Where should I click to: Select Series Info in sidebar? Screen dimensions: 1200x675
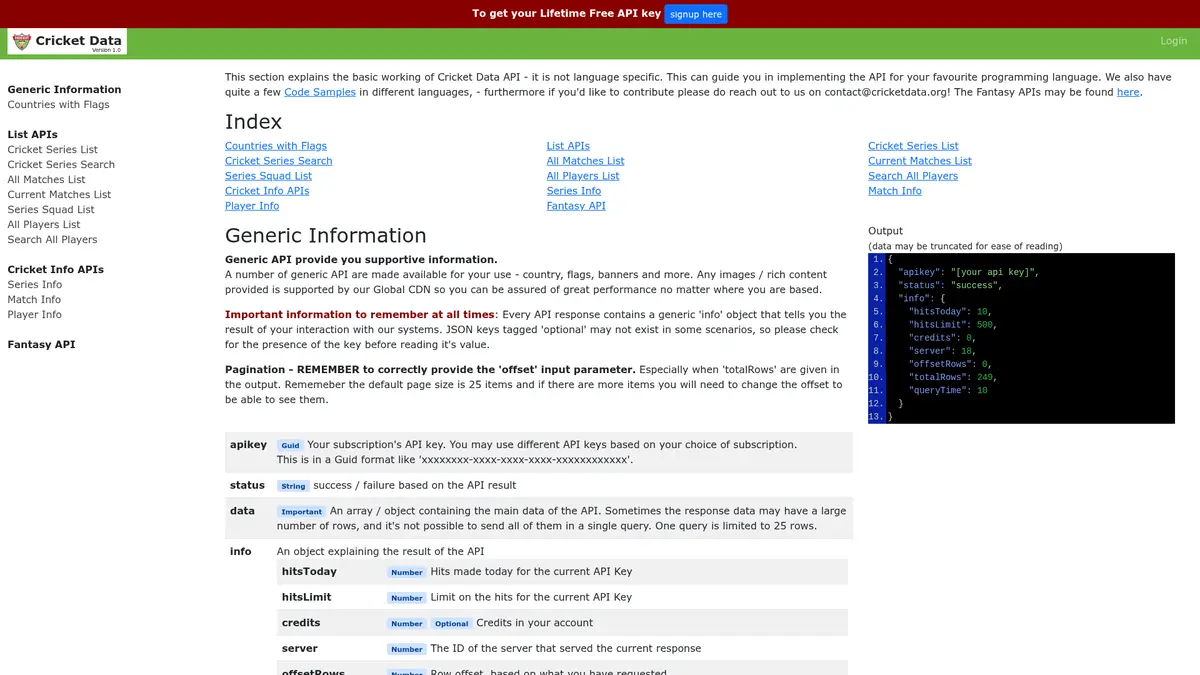34,285
